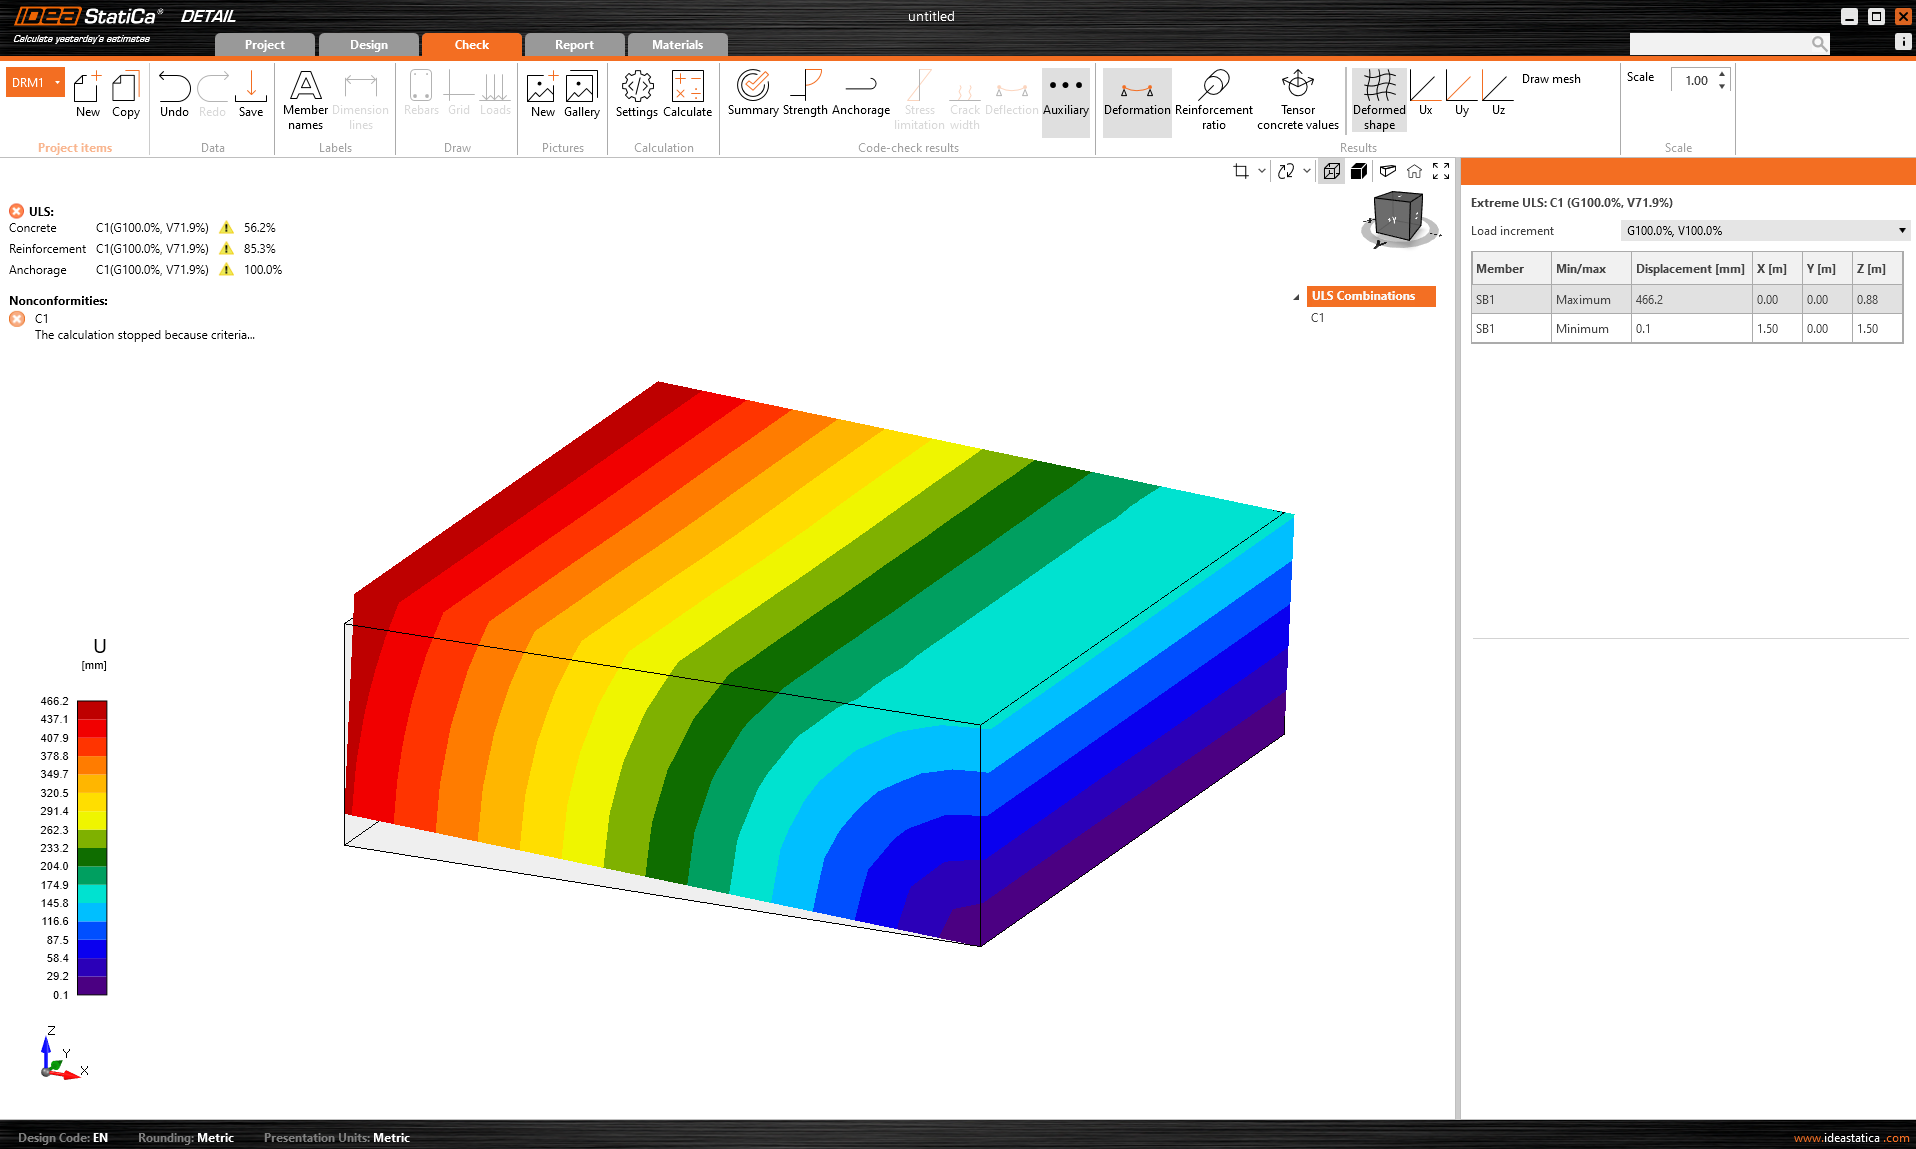Increase Scale value with up arrow

point(1722,74)
